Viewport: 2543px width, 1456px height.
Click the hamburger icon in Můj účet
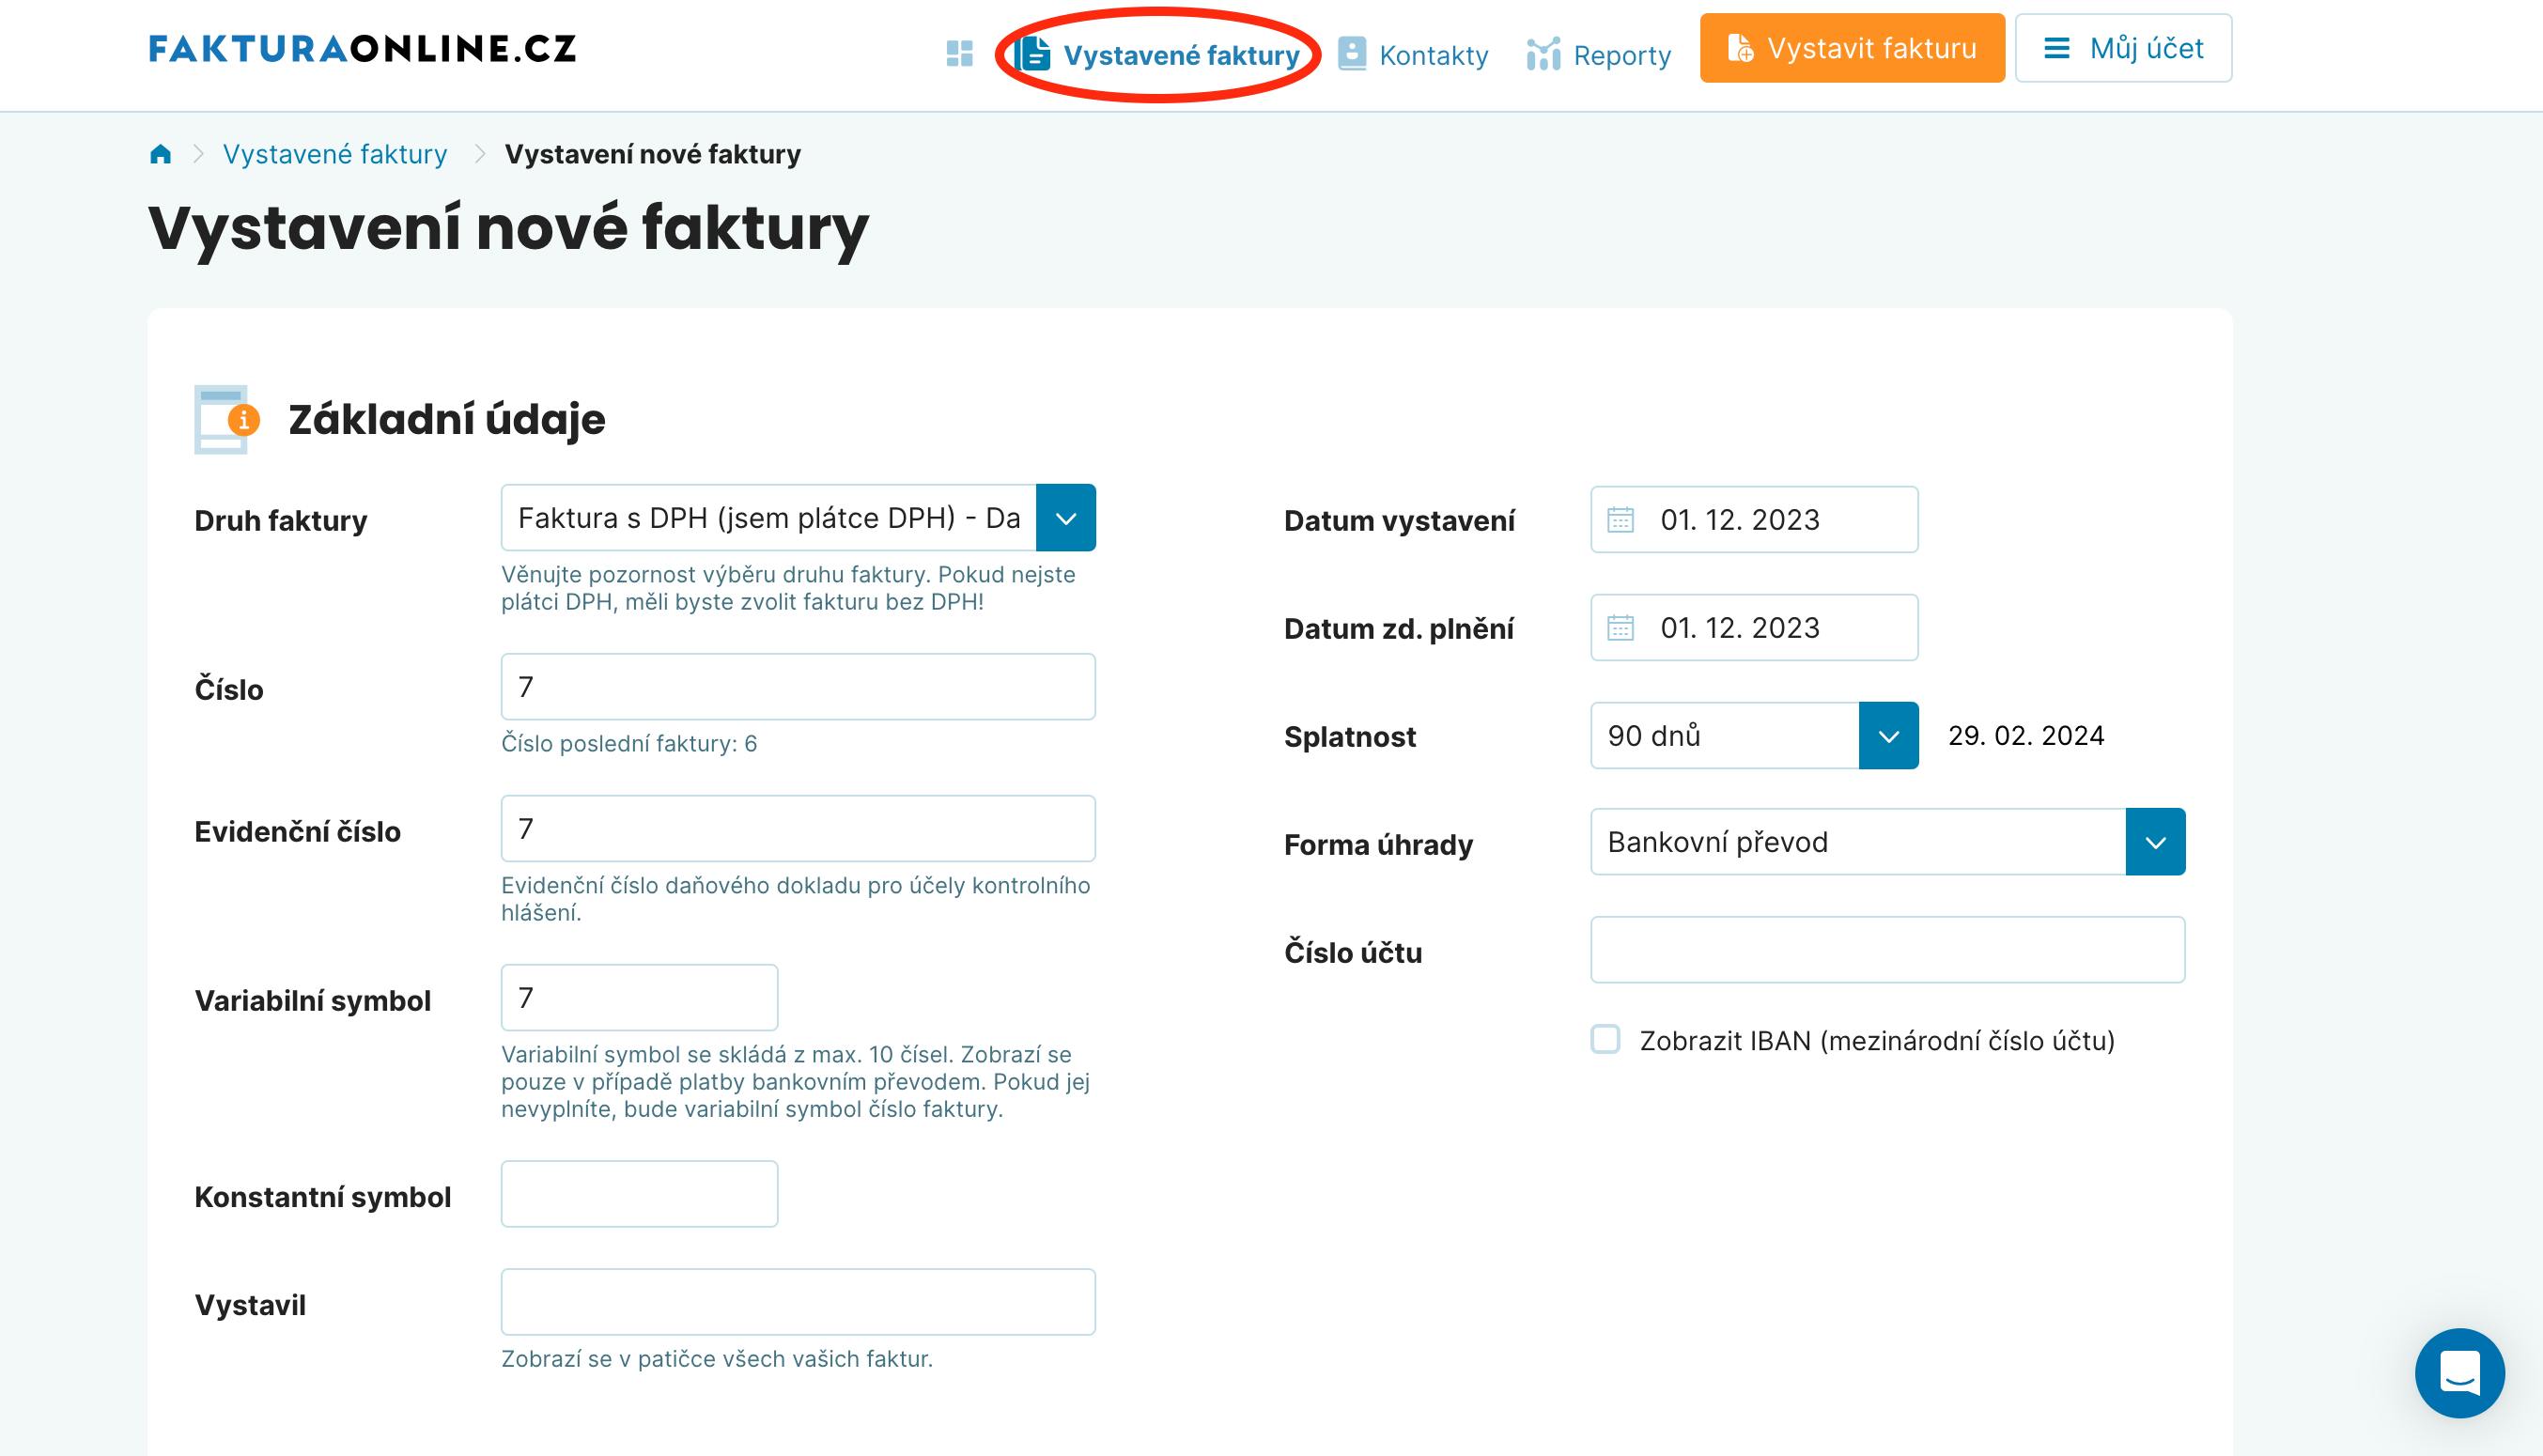[x=2056, y=48]
